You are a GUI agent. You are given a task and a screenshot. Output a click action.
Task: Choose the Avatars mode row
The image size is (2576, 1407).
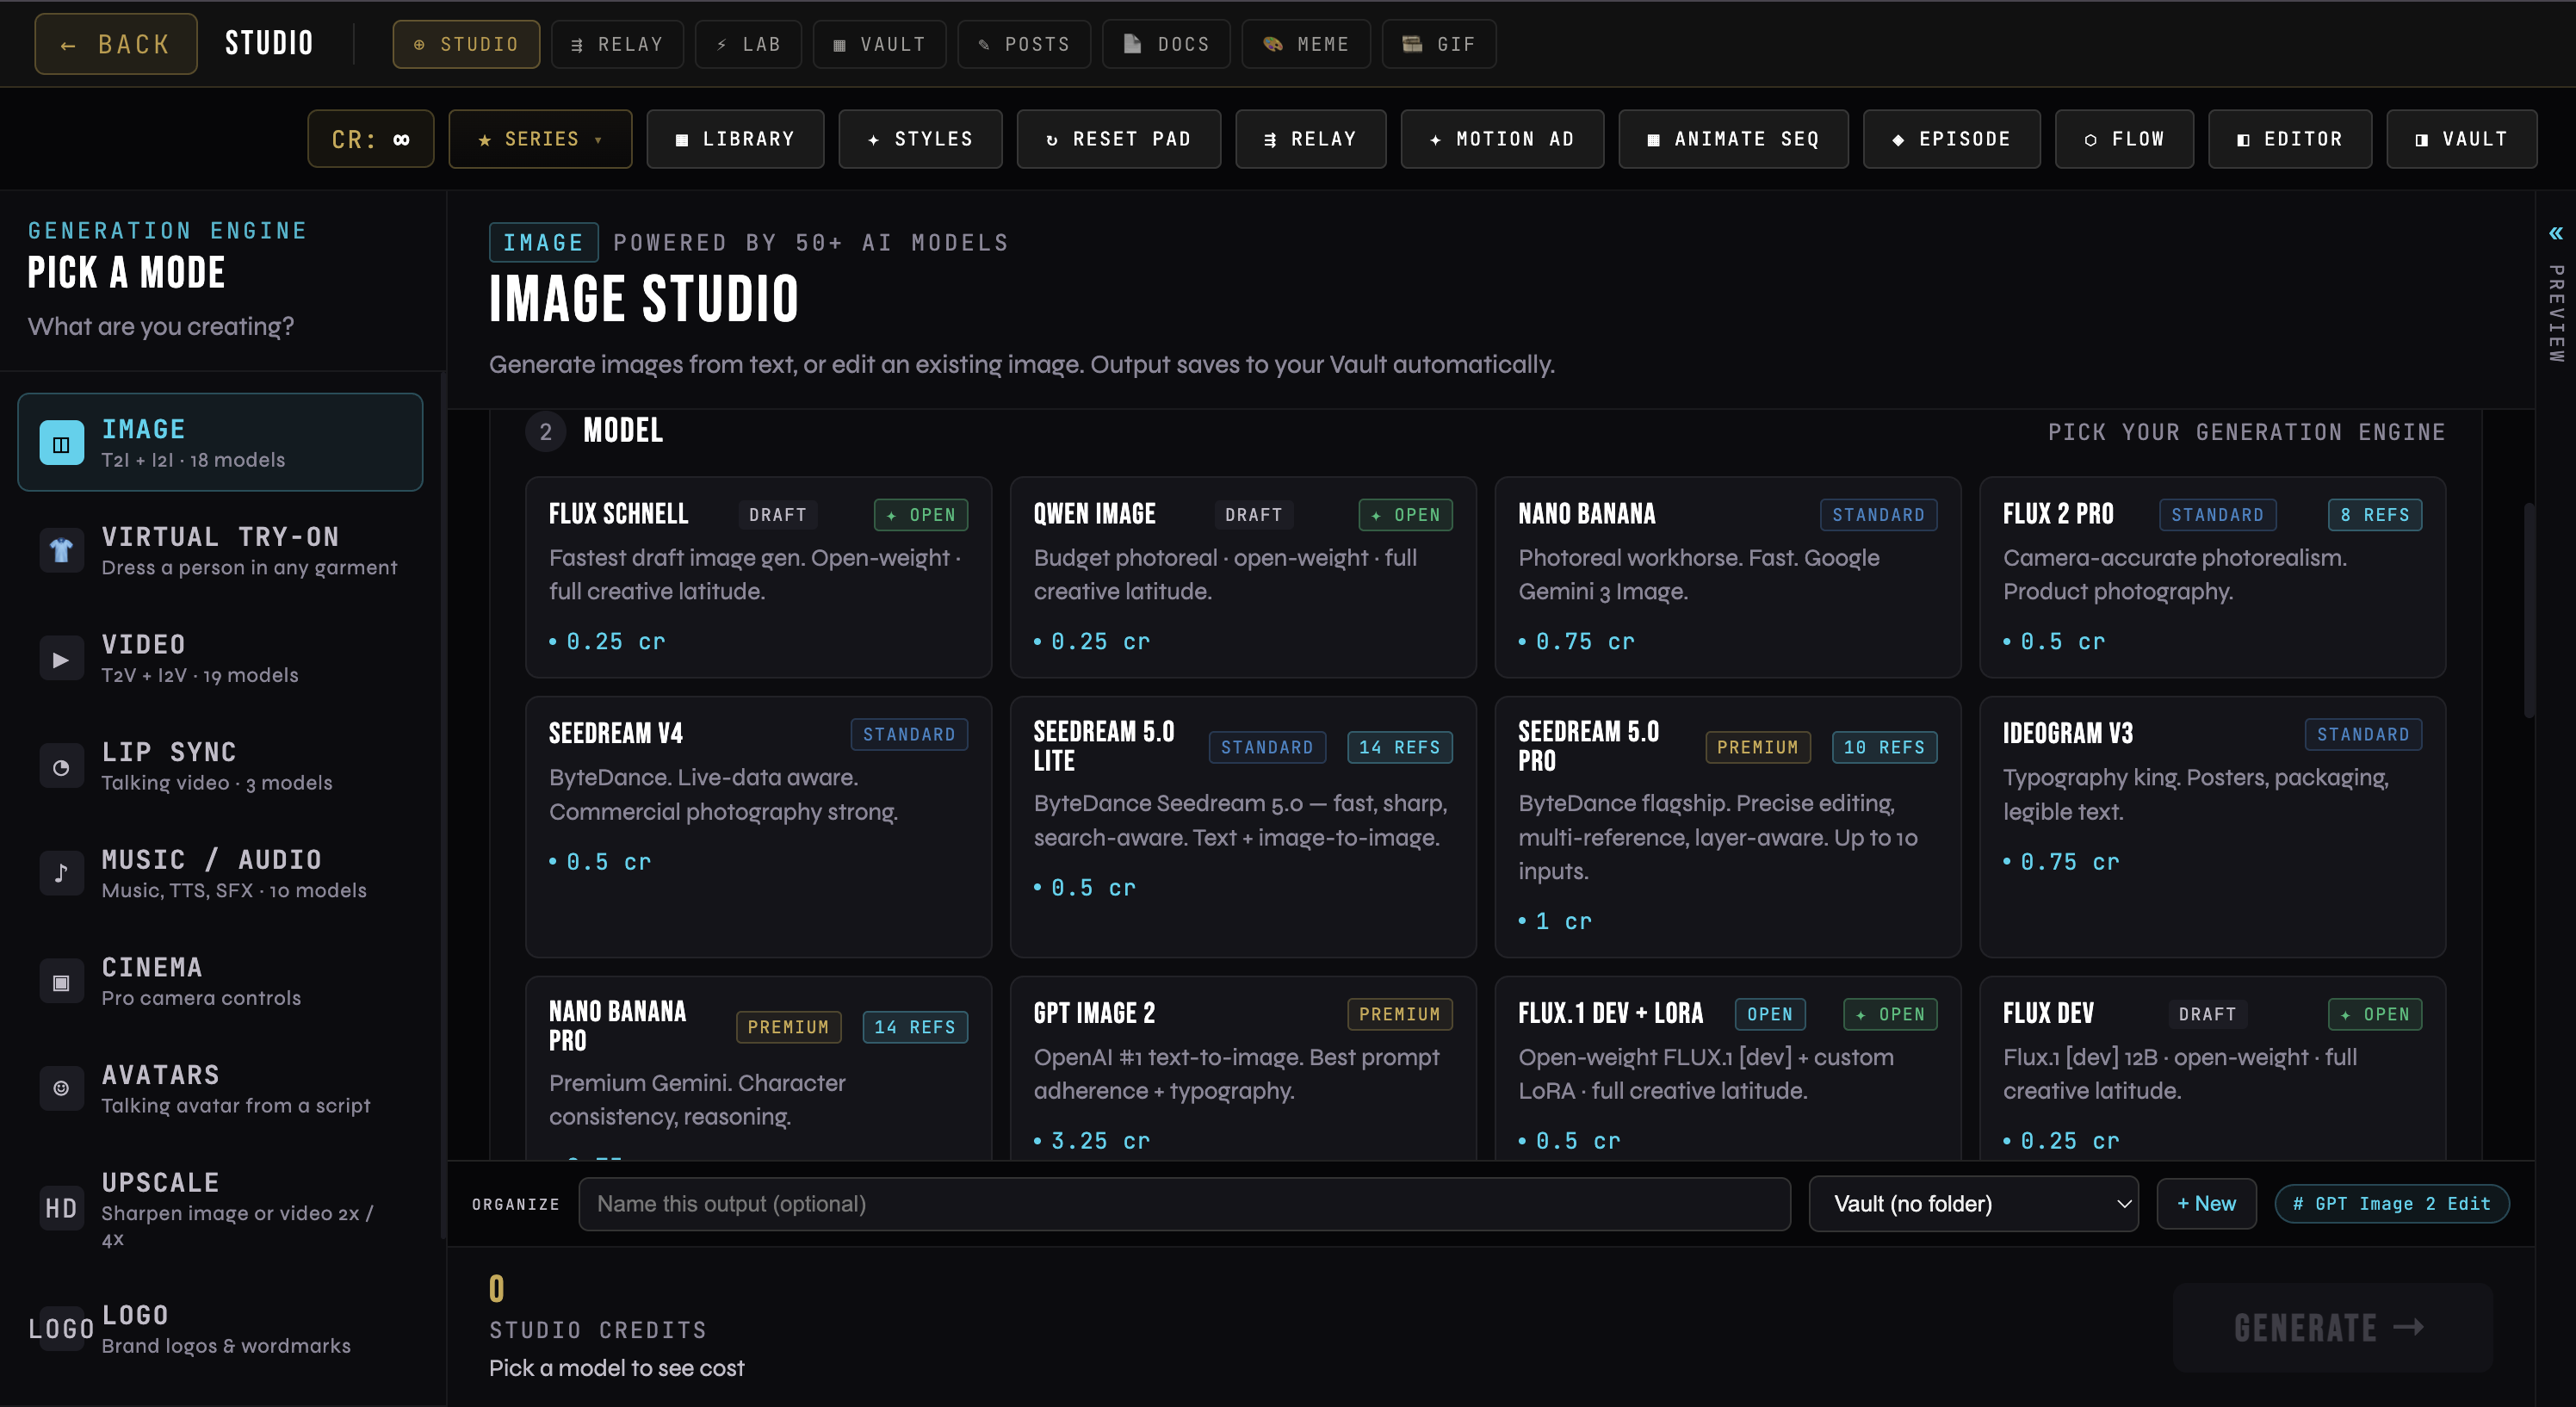coord(220,1089)
